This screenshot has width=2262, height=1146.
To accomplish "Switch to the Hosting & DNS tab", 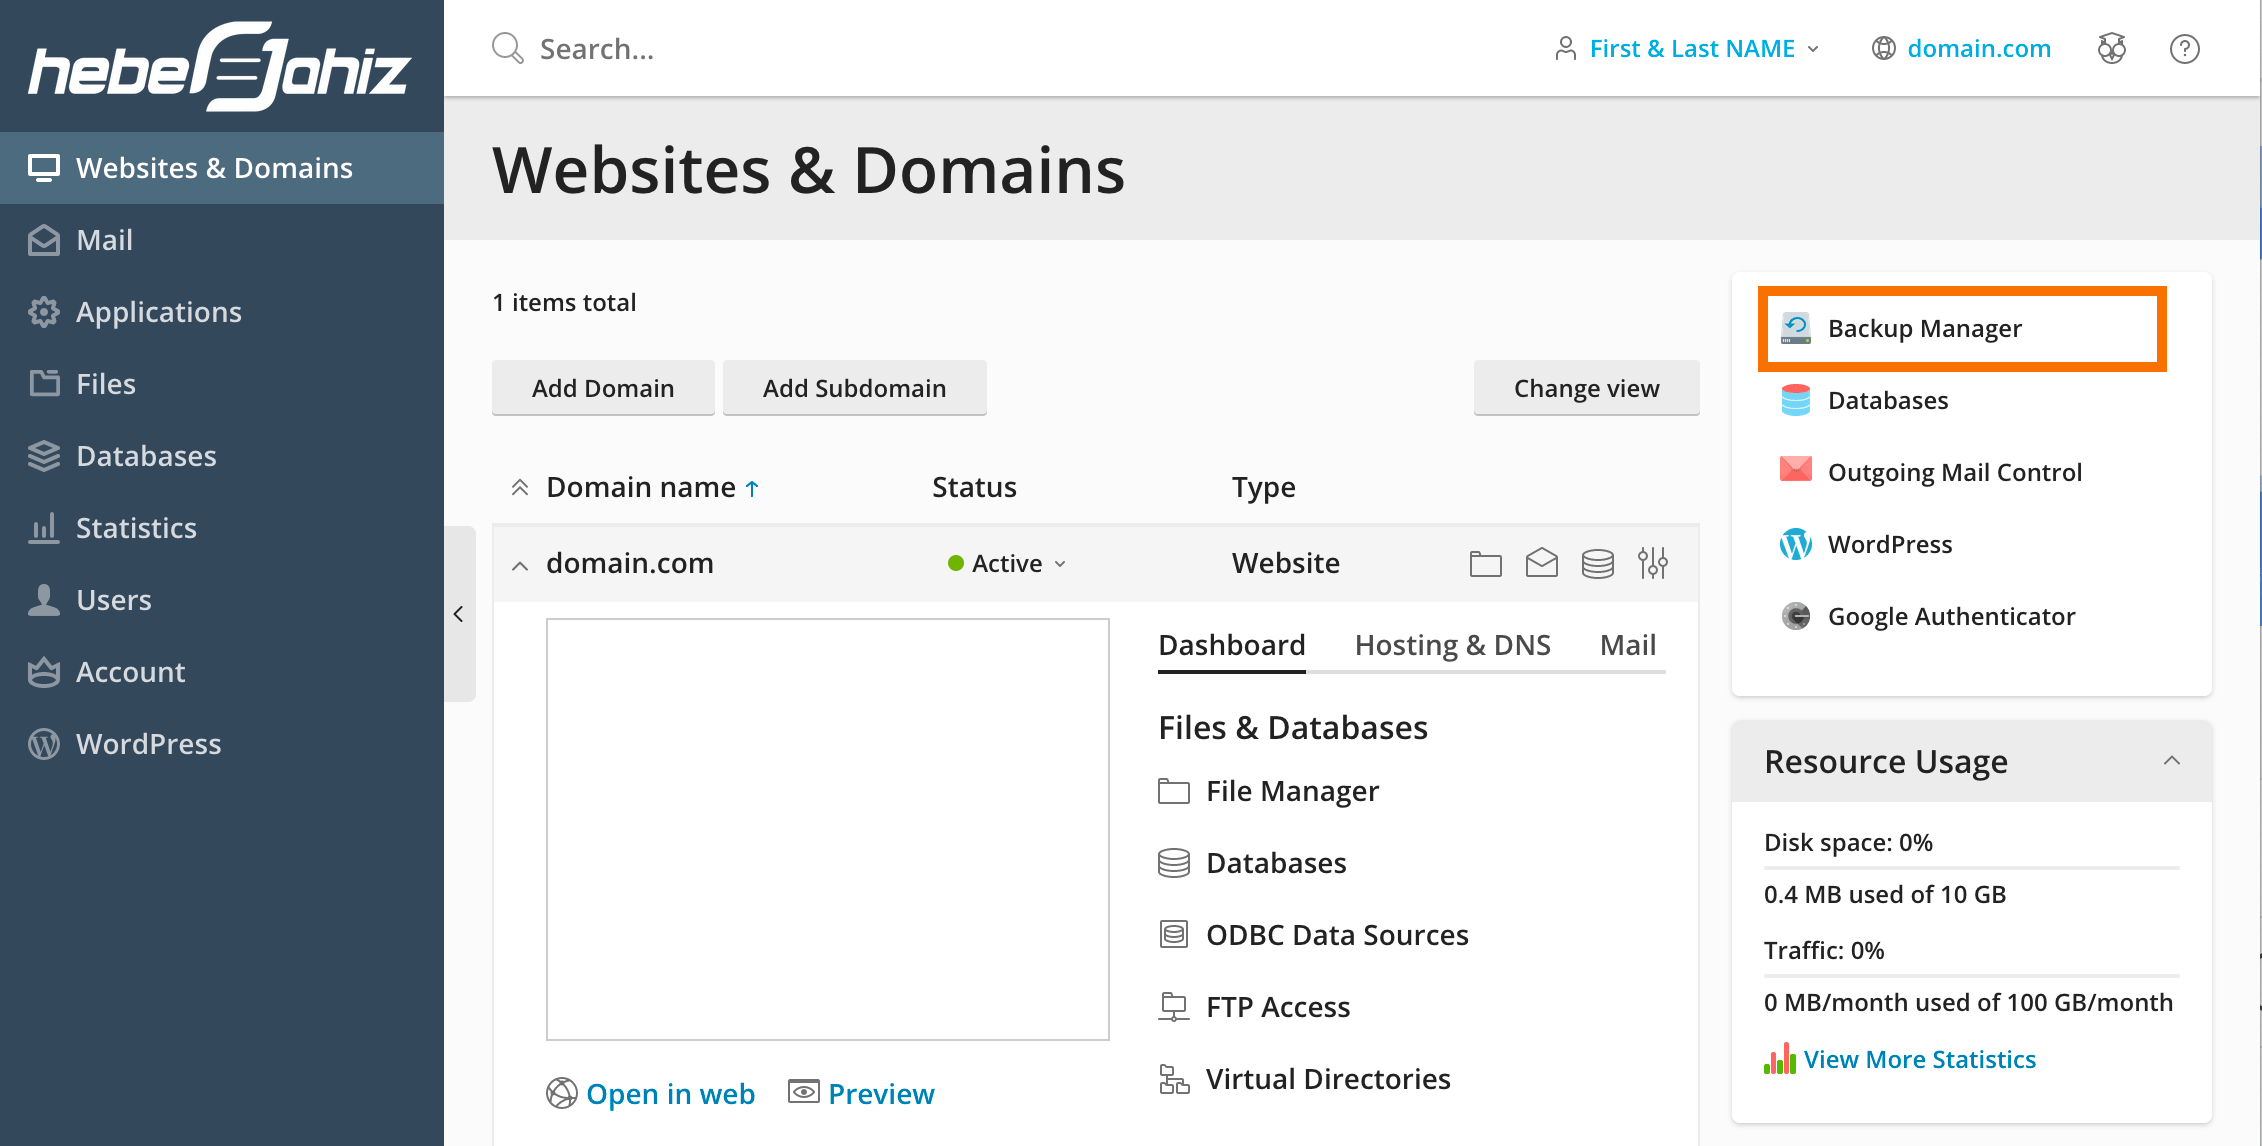I will click(x=1453, y=646).
